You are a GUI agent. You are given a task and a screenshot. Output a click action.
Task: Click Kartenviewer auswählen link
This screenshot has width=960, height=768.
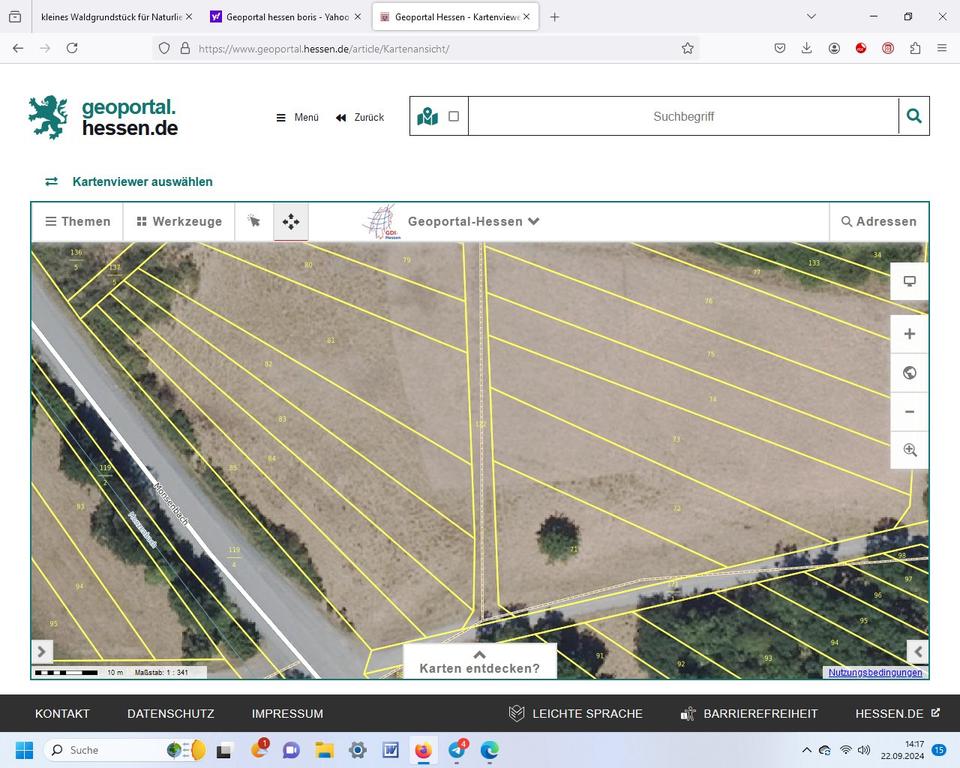pos(142,182)
